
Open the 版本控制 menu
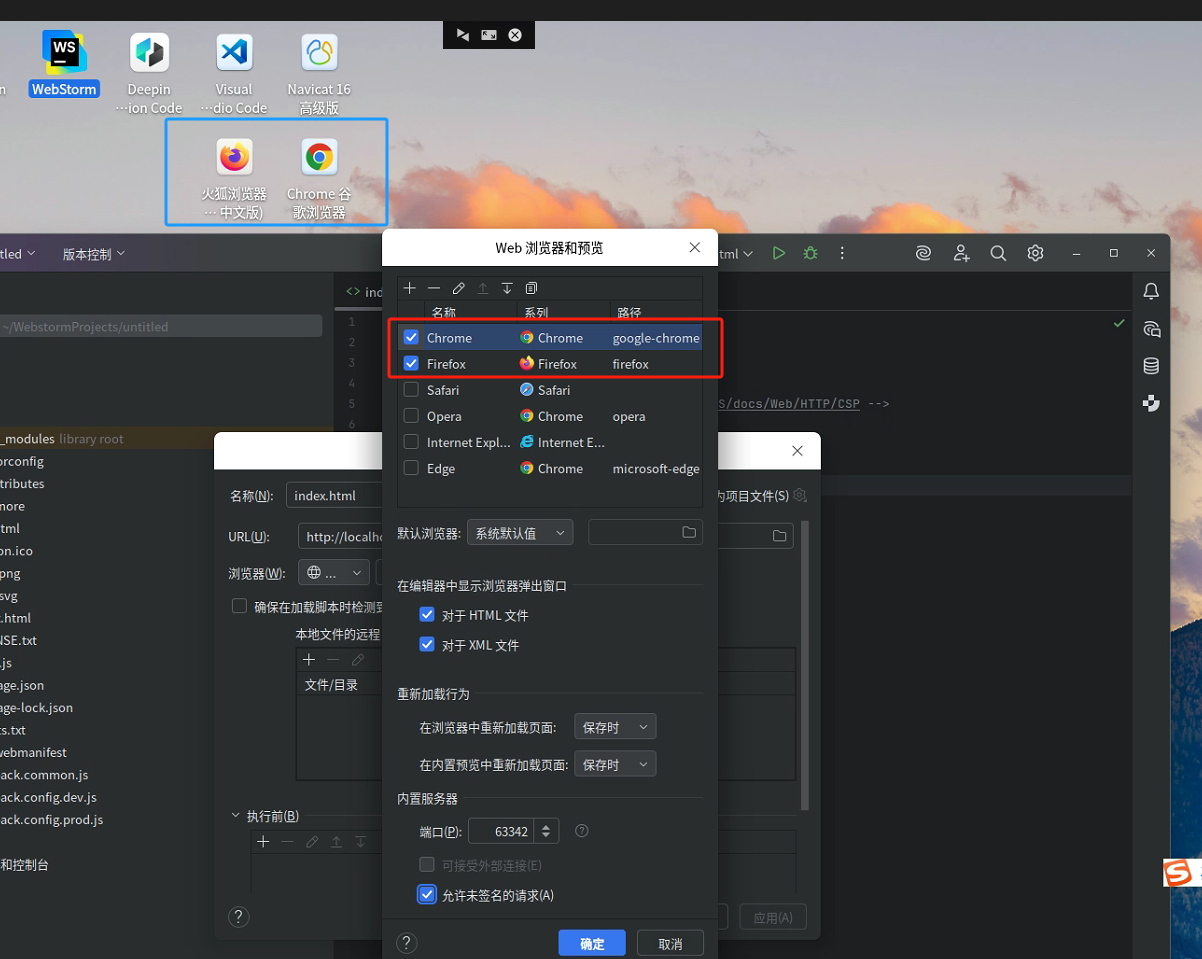(94, 254)
